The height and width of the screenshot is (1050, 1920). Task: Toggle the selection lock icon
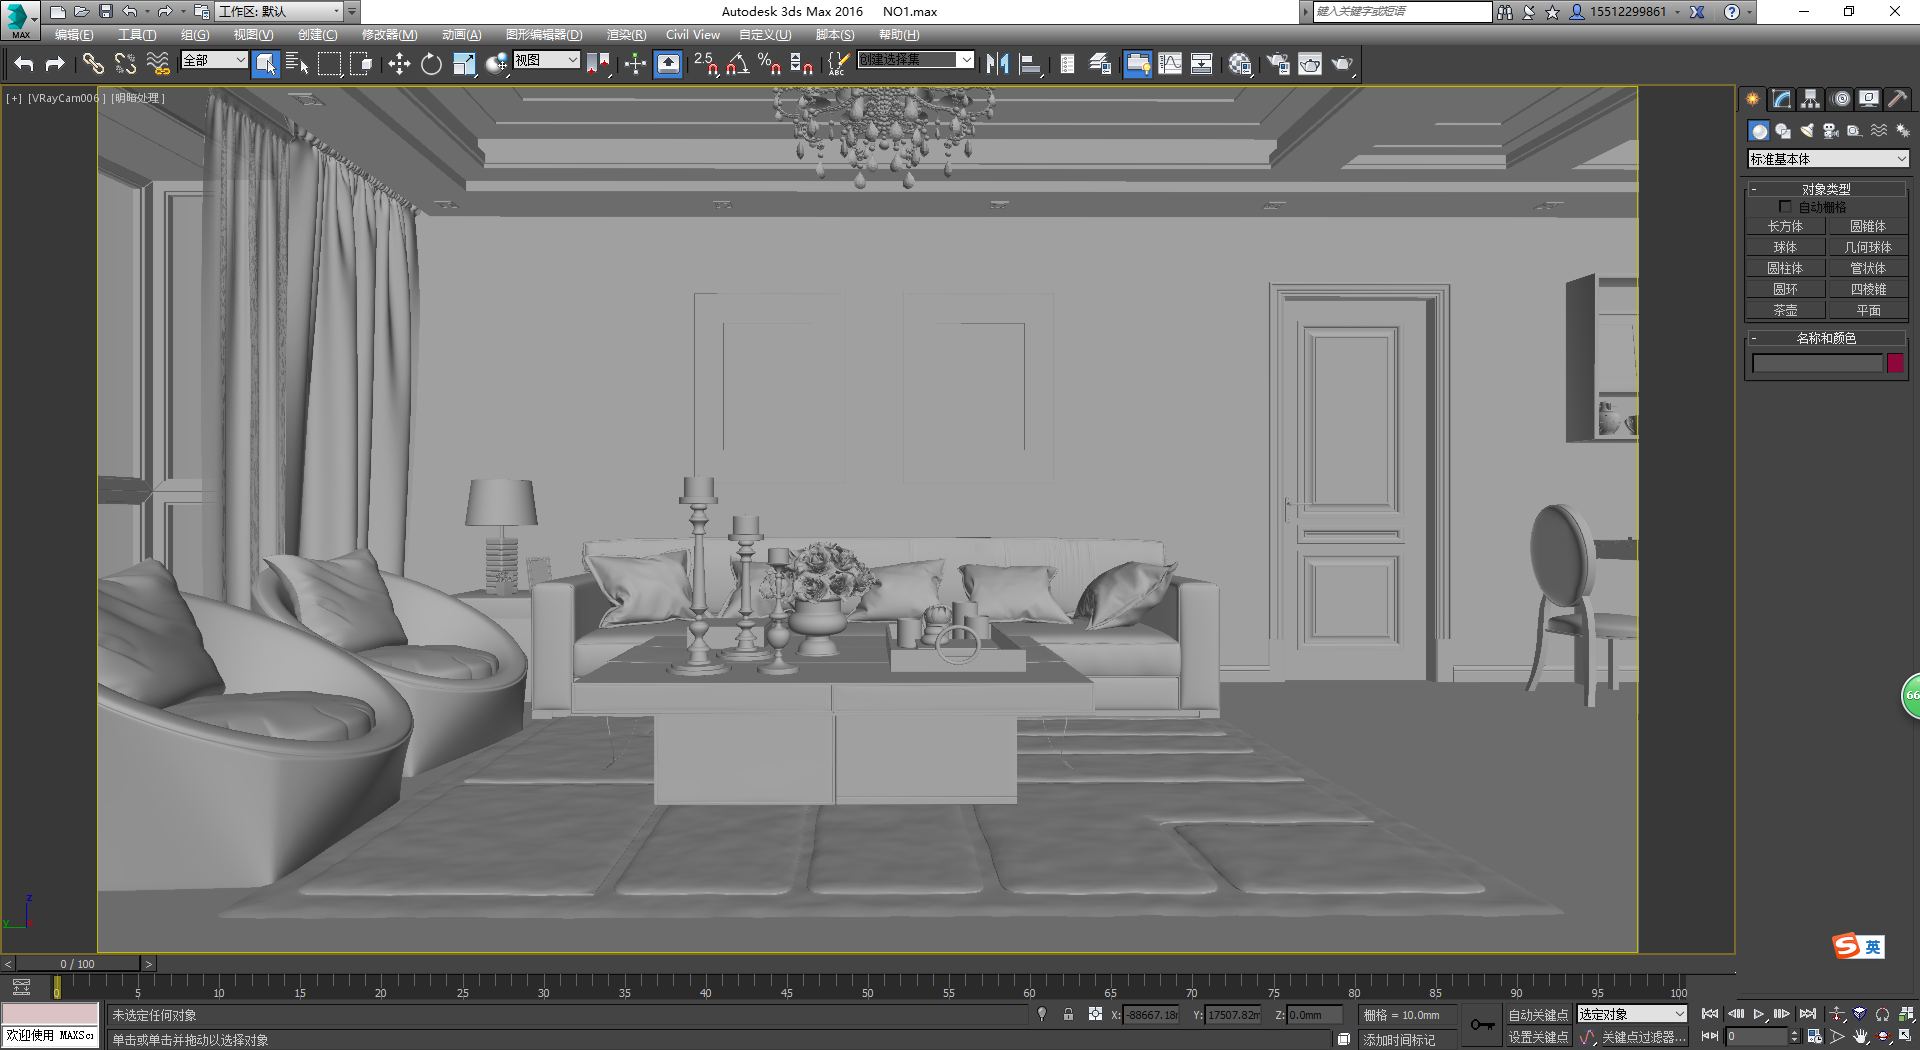(x=1068, y=1014)
